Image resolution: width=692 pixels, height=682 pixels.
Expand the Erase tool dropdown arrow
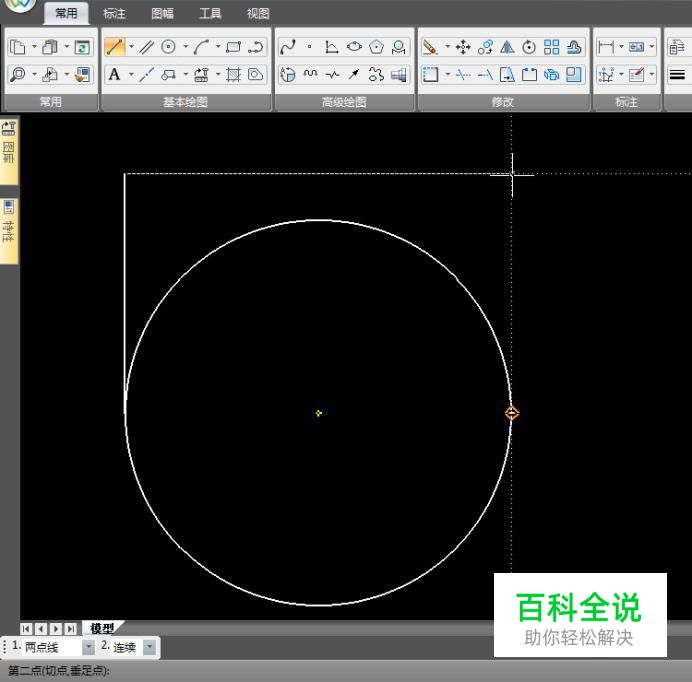[447, 47]
